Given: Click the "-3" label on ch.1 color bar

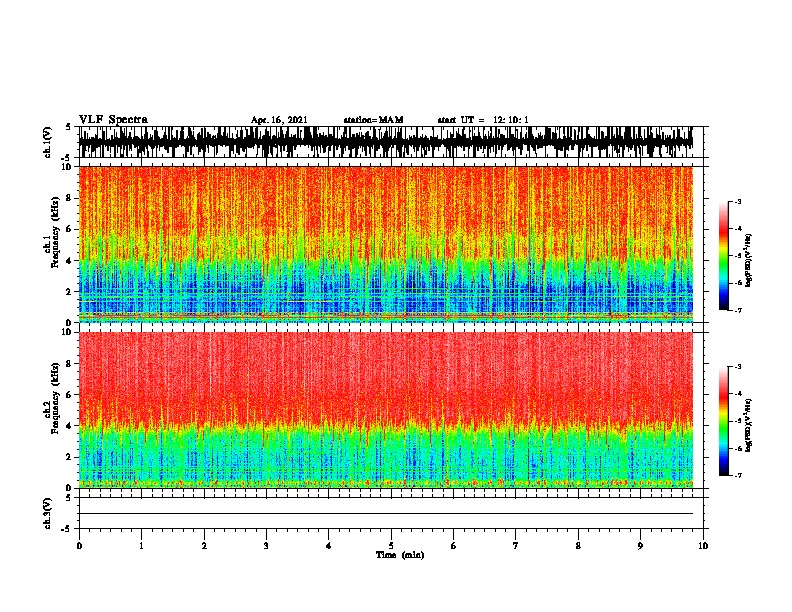Looking at the screenshot, I should (x=737, y=202).
